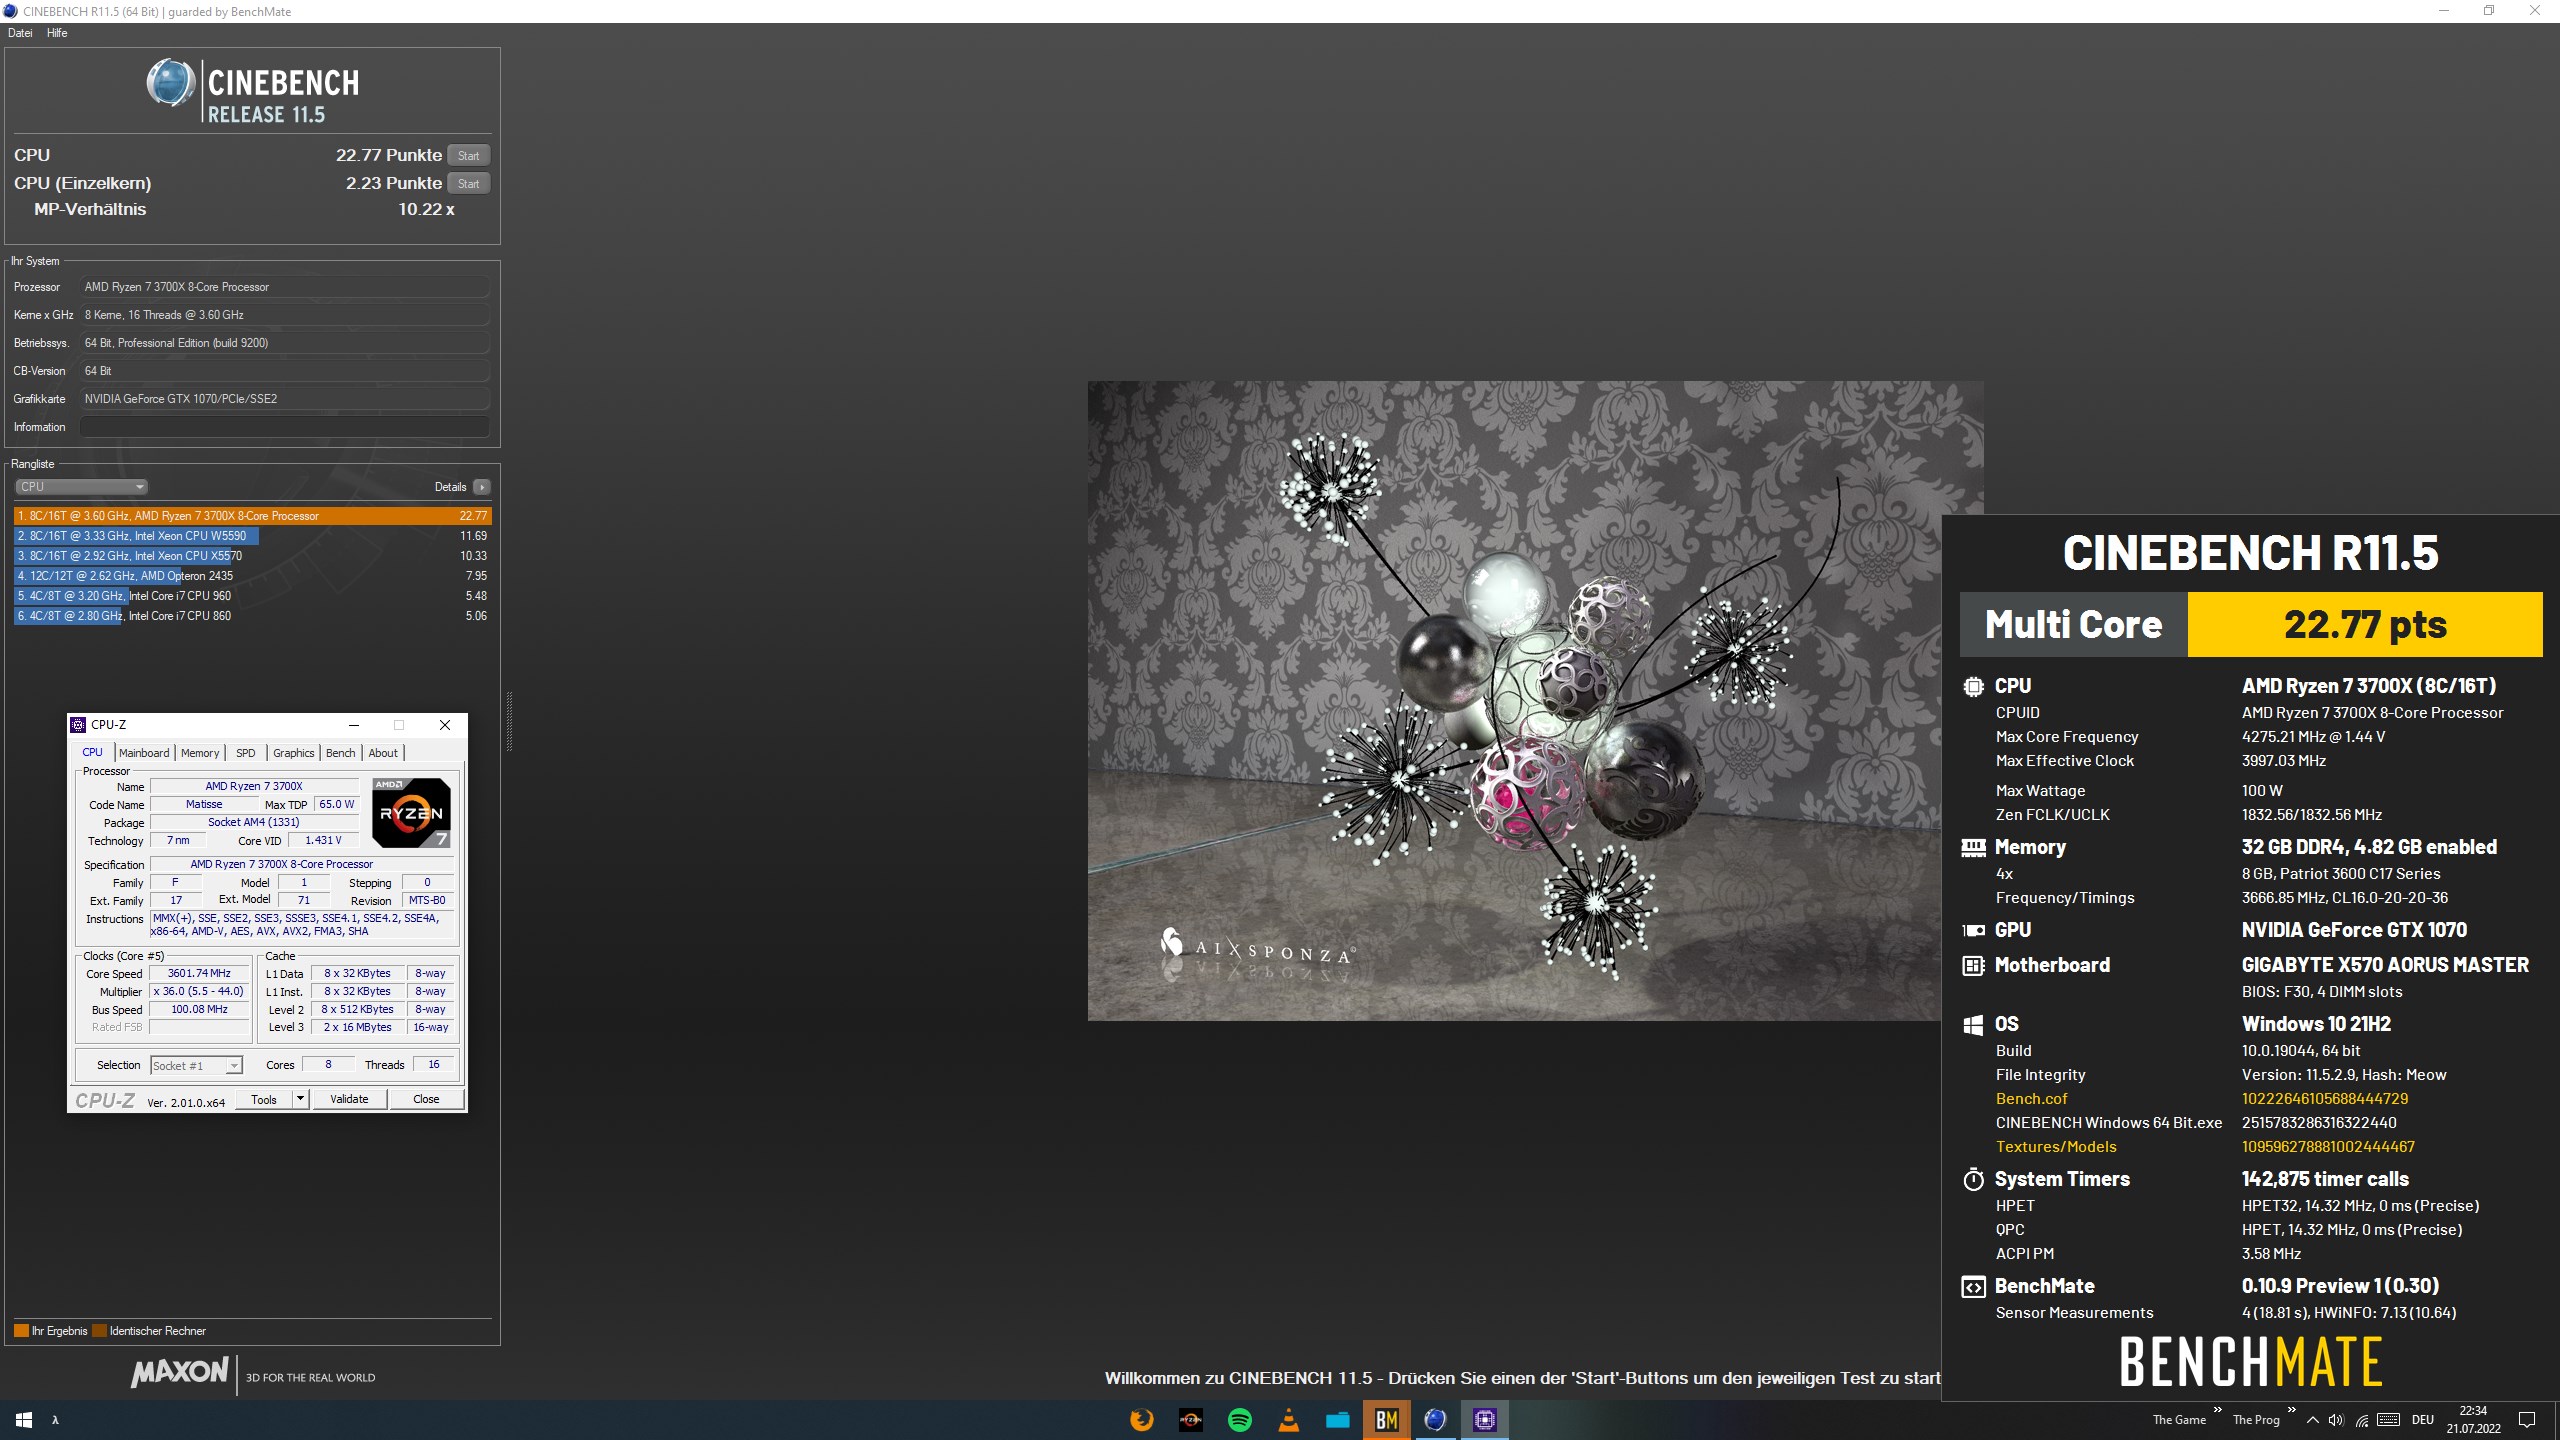Expand The Prog toolbar chevron
The height and width of the screenshot is (1440, 2560).
point(2291,1411)
